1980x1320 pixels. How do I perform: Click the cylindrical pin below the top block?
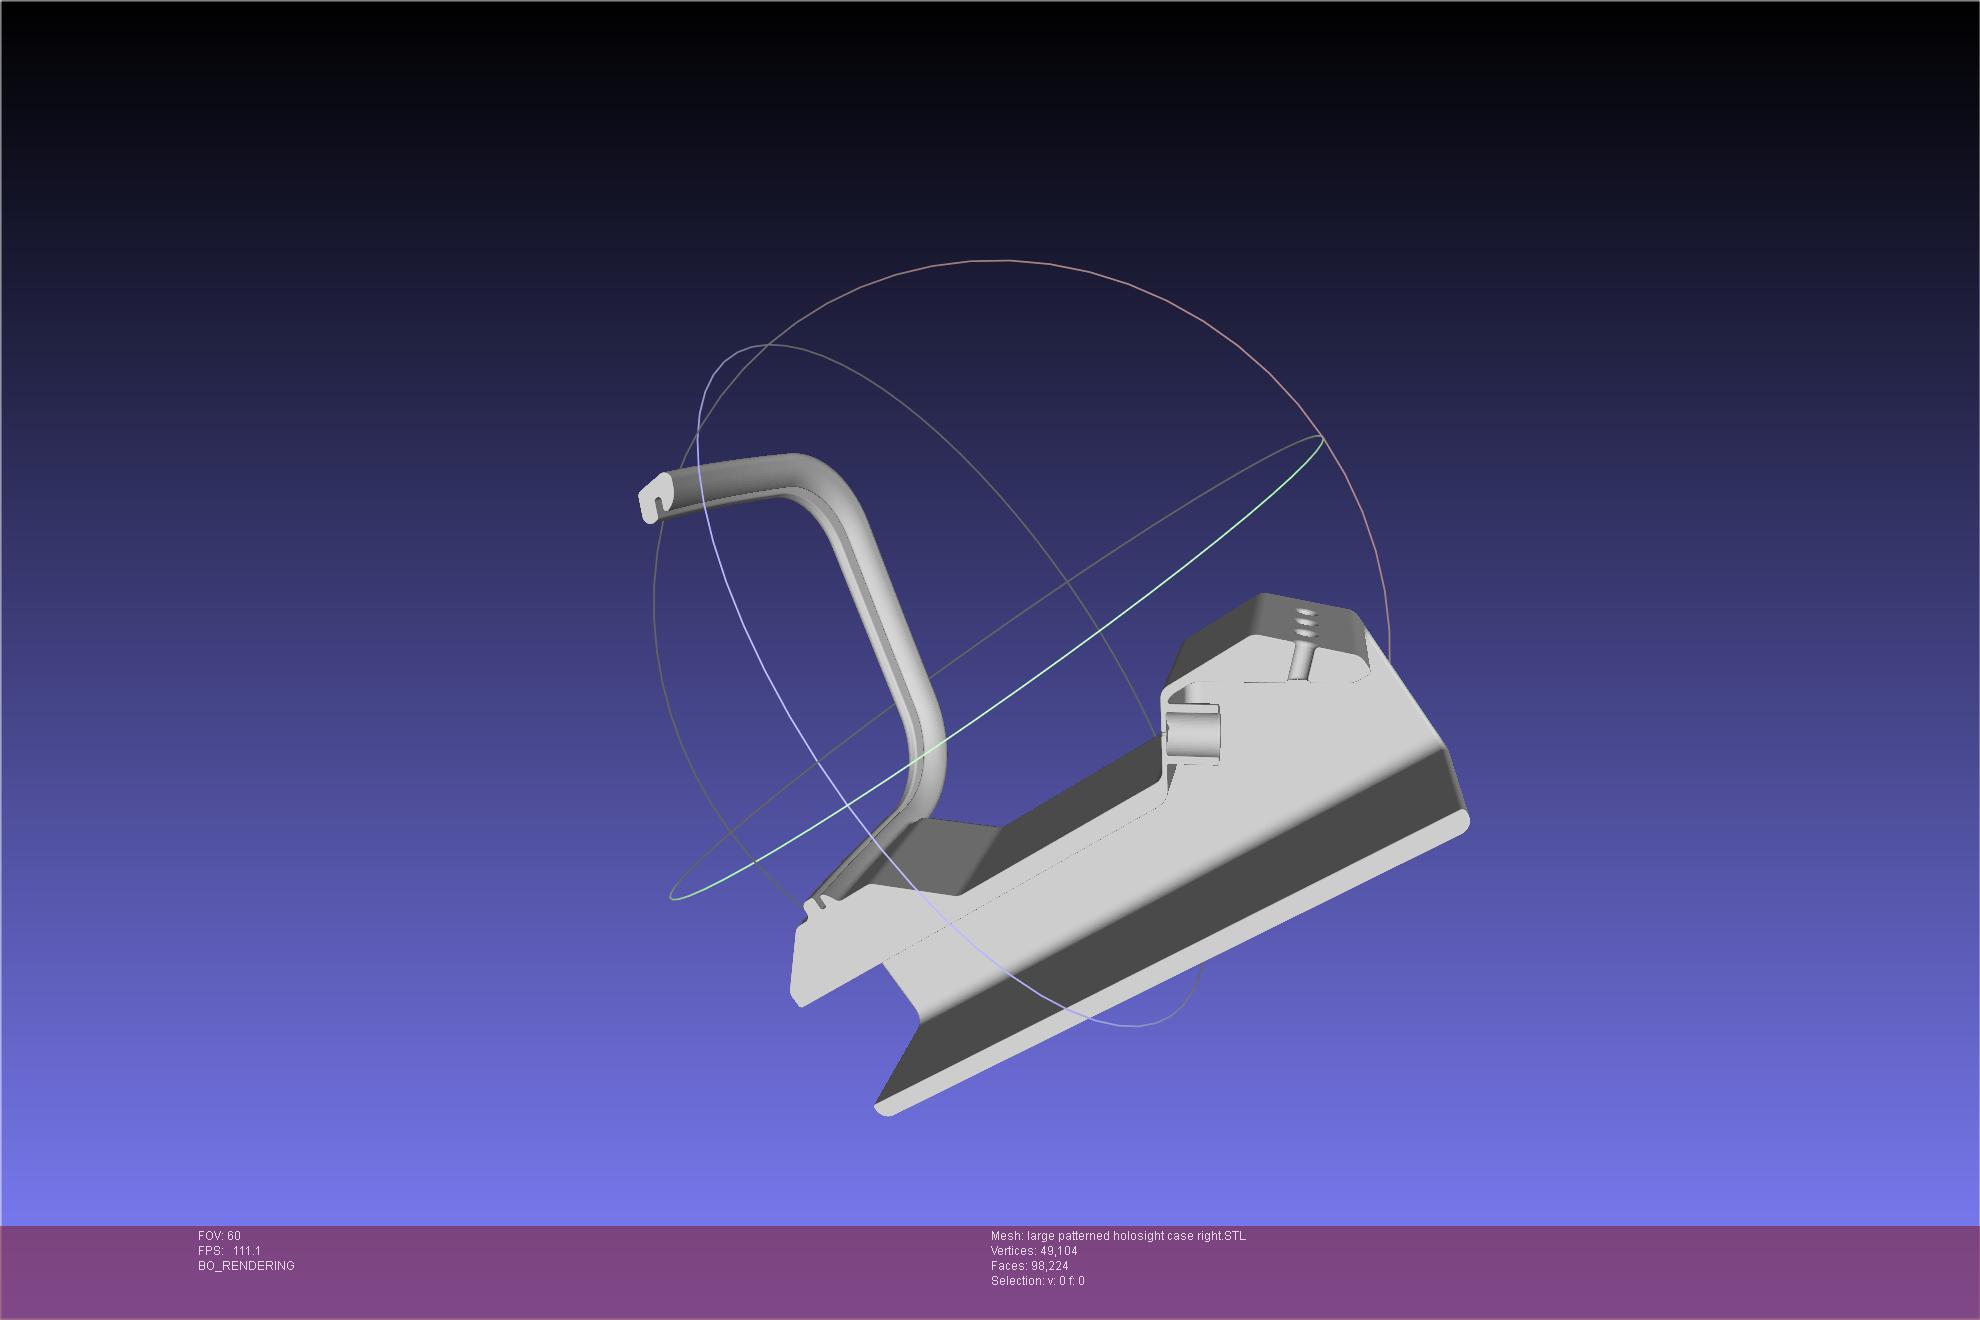click(x=1301, y=661)
